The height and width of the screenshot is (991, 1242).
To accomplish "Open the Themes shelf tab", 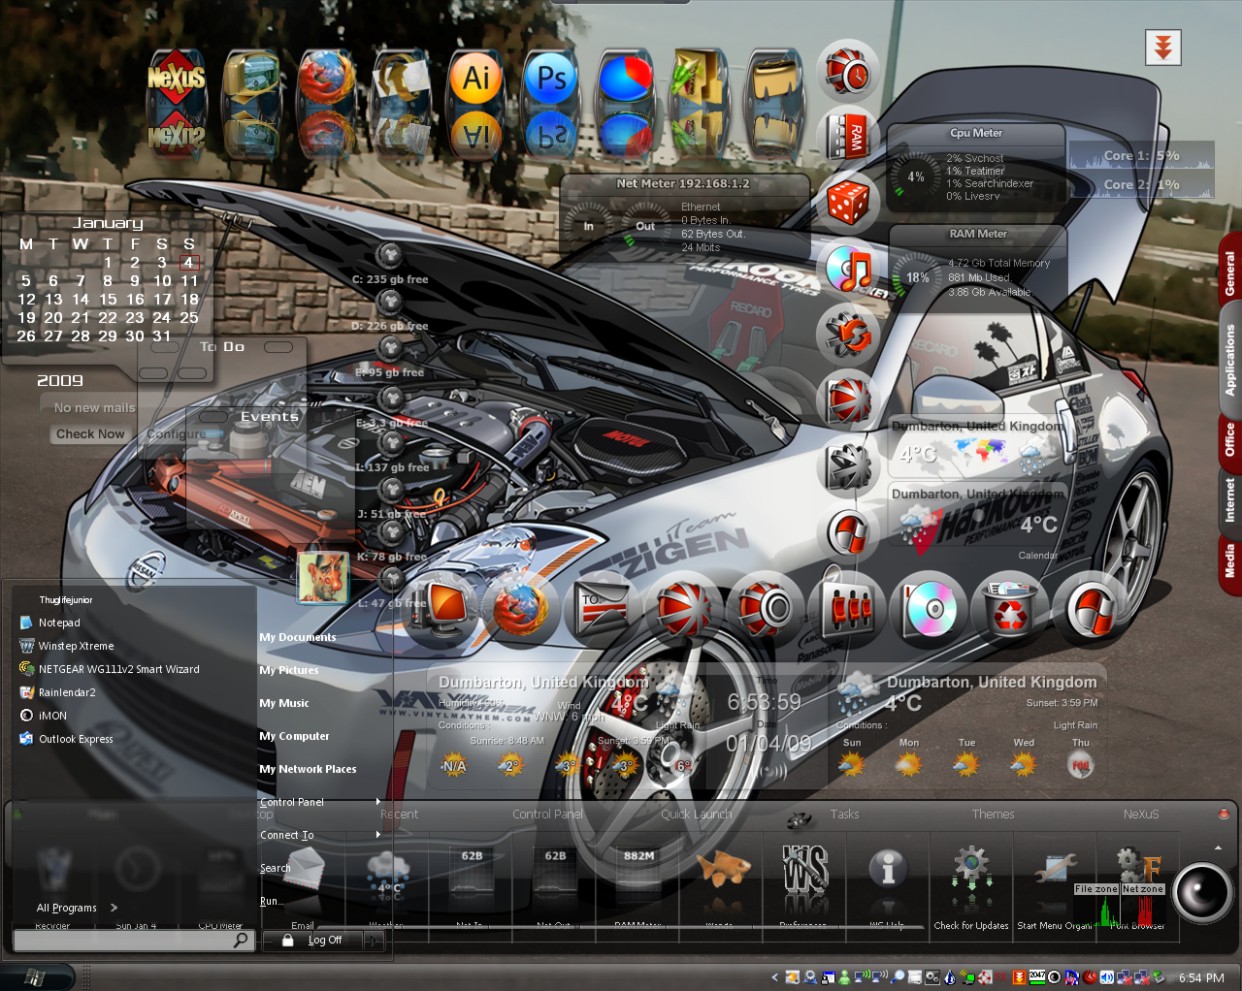I will click(x=993, y=814).
